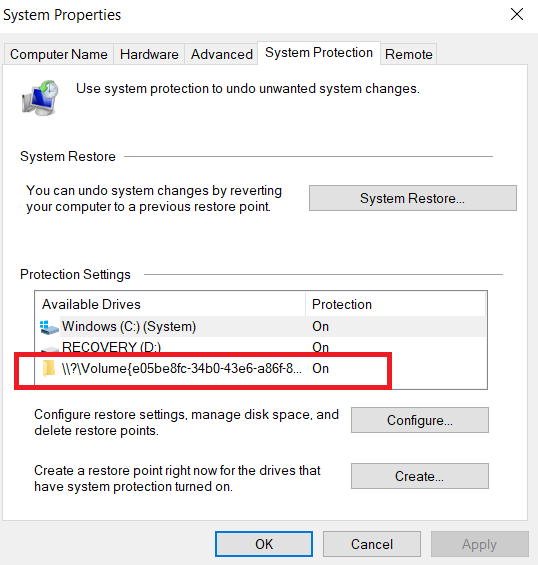The image size is (538, 565).
Task: Select the System Protection tab
Action: click(x=319, y=53)
